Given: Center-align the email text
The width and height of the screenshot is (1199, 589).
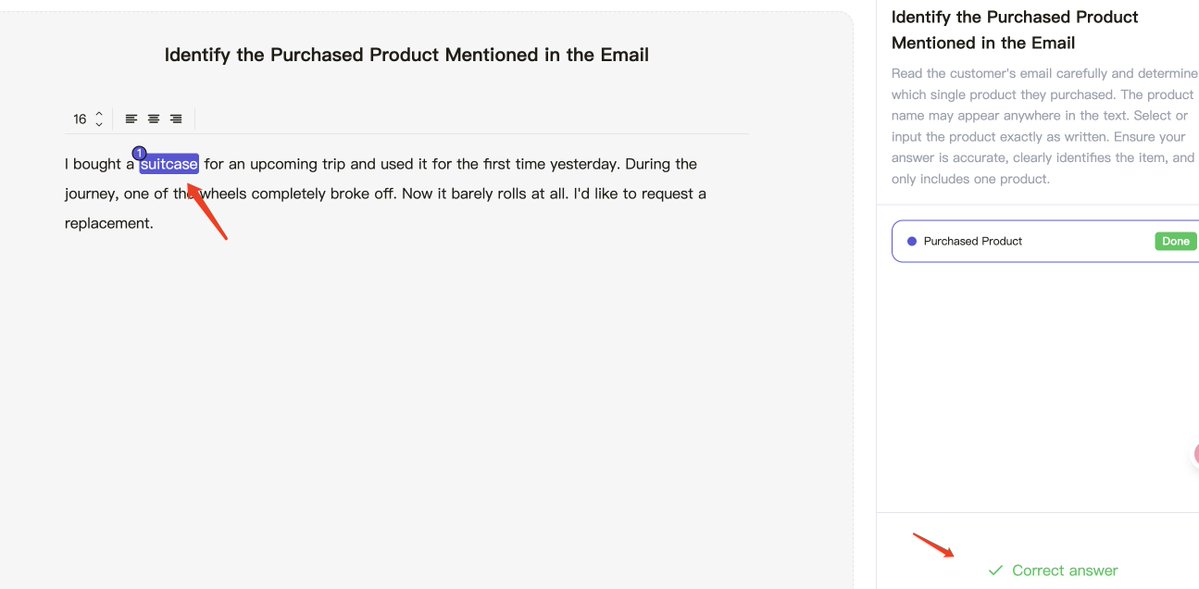Looking at the screenshot, I should [x=154, y=119].
